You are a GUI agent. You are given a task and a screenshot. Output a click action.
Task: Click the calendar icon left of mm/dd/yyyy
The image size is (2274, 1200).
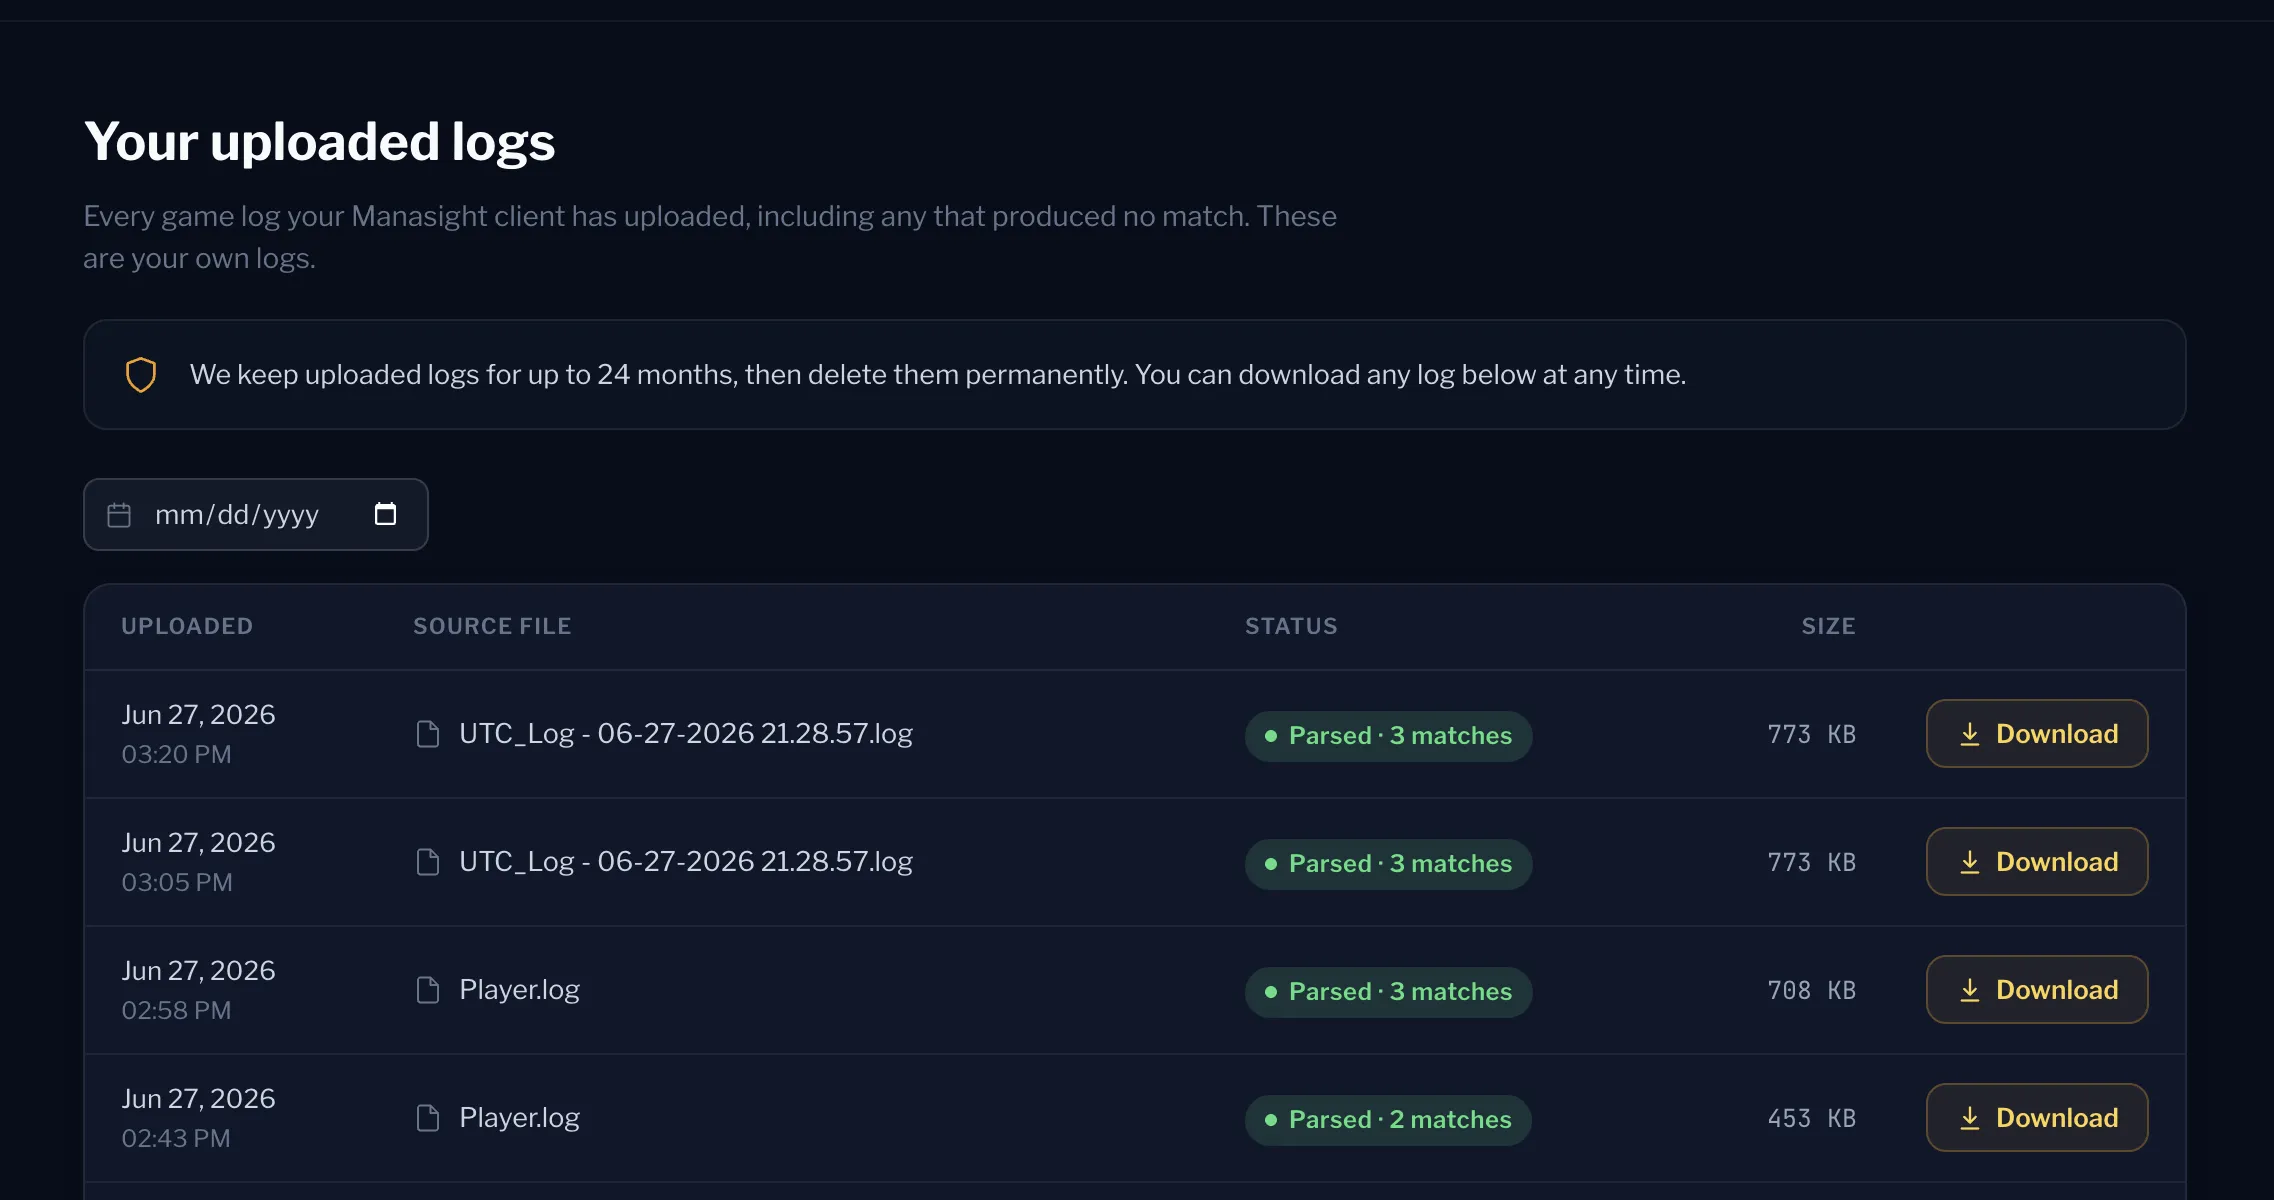(x=119, y=515)
